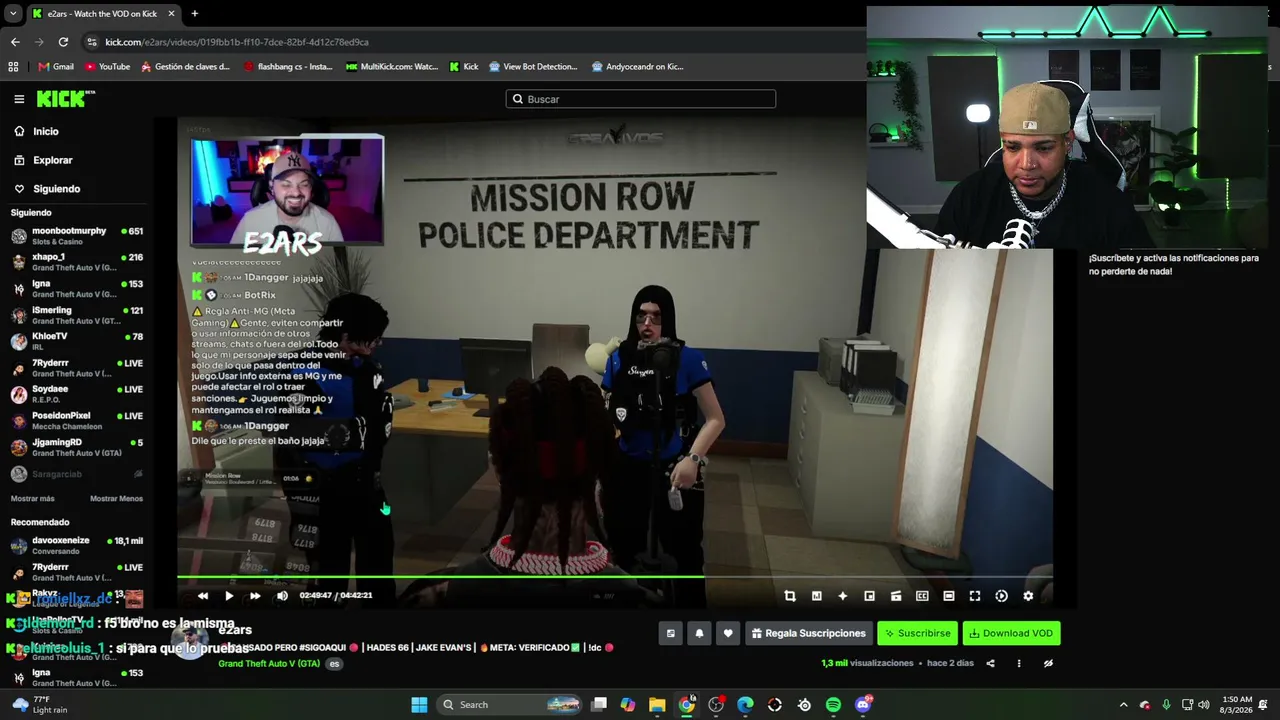Focus the Buscar search field
The height and width of the screenshot is (720, 1280).
tap(641, 99)
